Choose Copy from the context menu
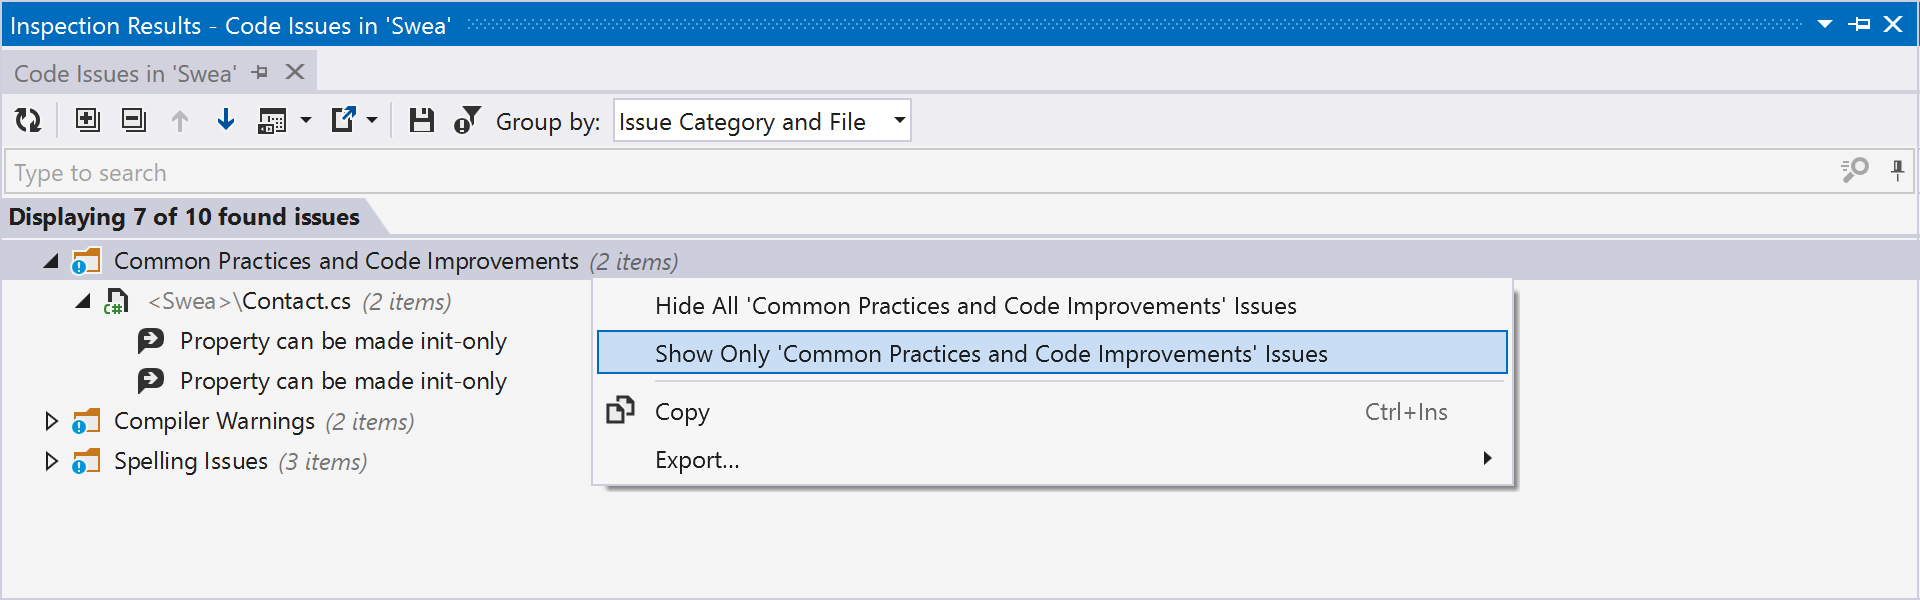This screenshot has height=600, width=1920. pyautogui.click(x=682, y=411)
